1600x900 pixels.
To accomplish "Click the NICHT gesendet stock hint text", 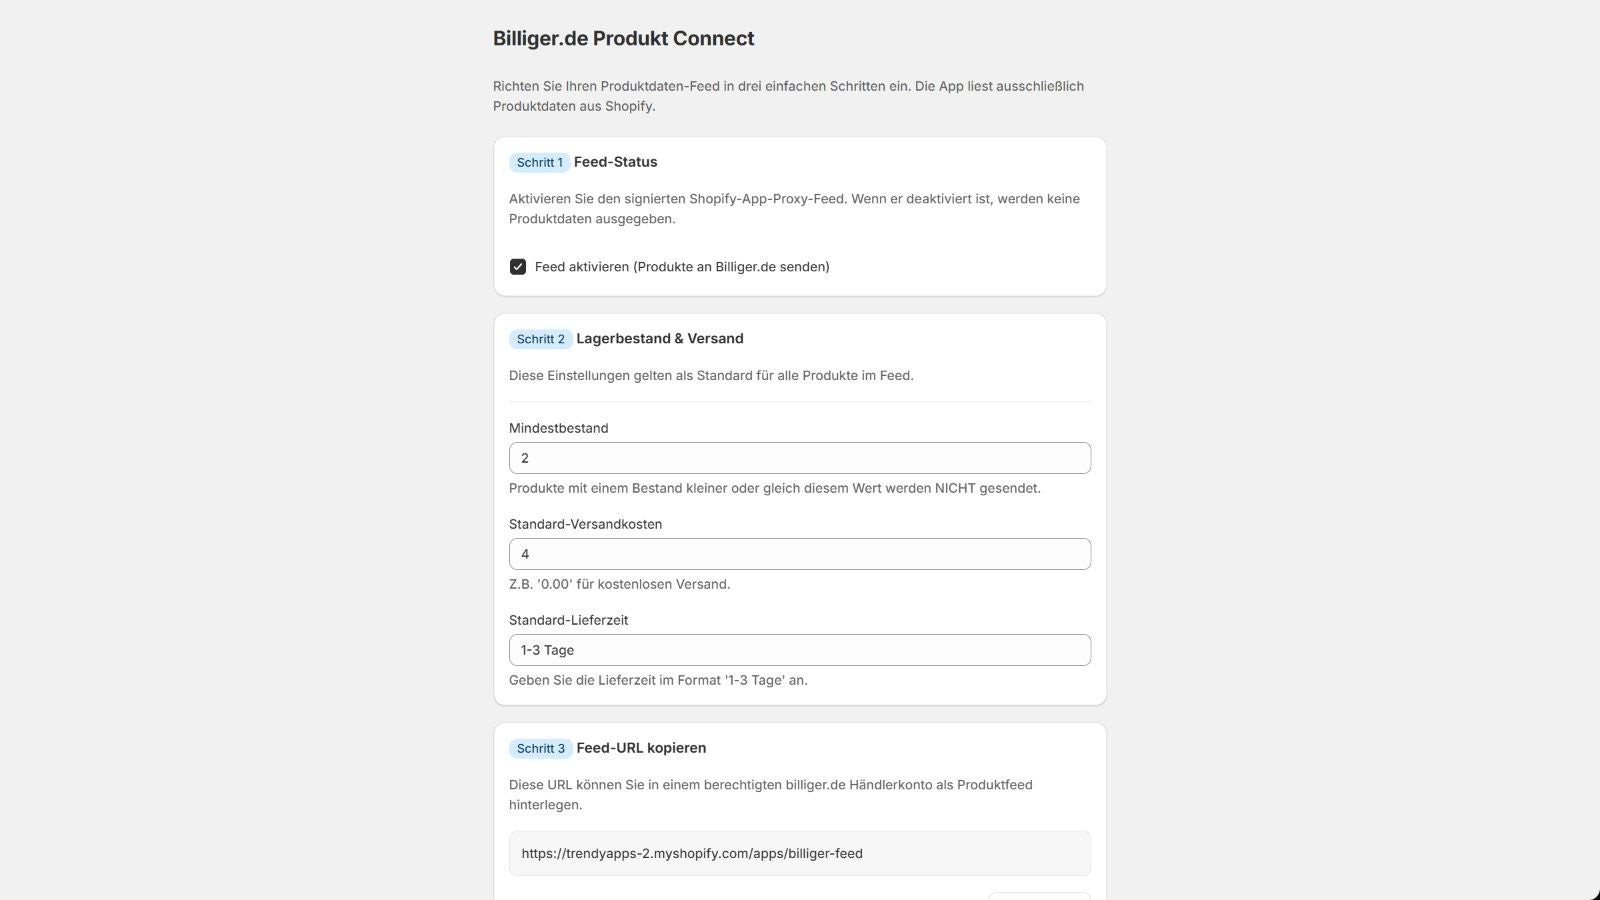I will click(x=775, y=488).
